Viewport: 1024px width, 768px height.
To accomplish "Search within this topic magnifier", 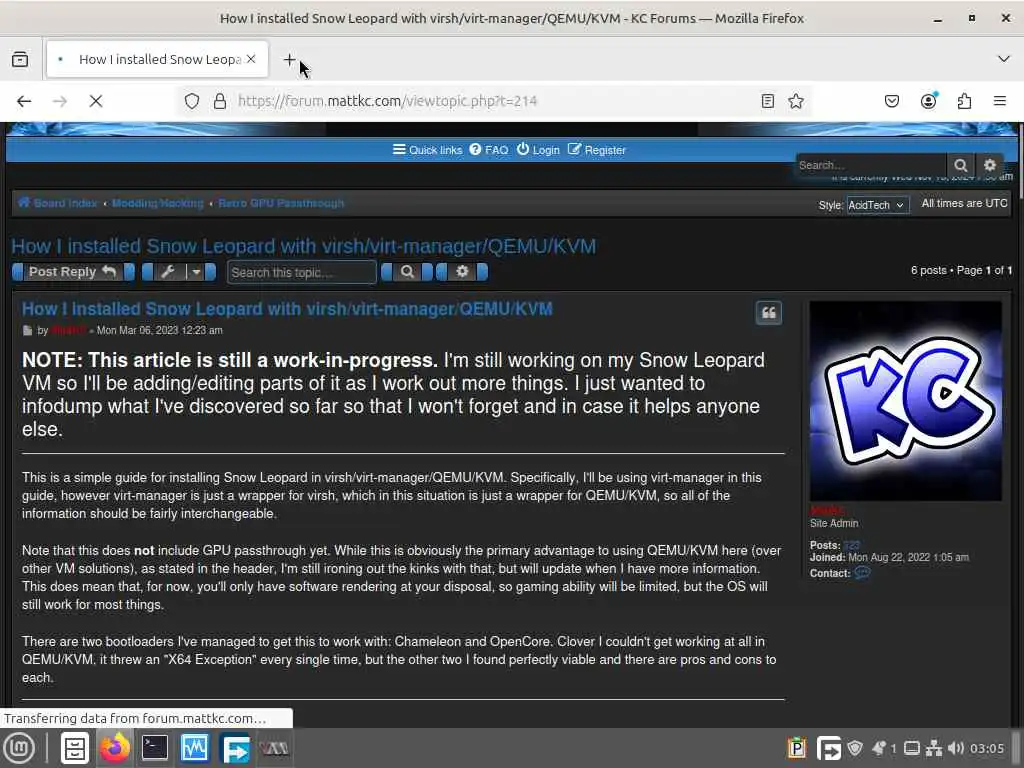I will (x=408, y=272).
